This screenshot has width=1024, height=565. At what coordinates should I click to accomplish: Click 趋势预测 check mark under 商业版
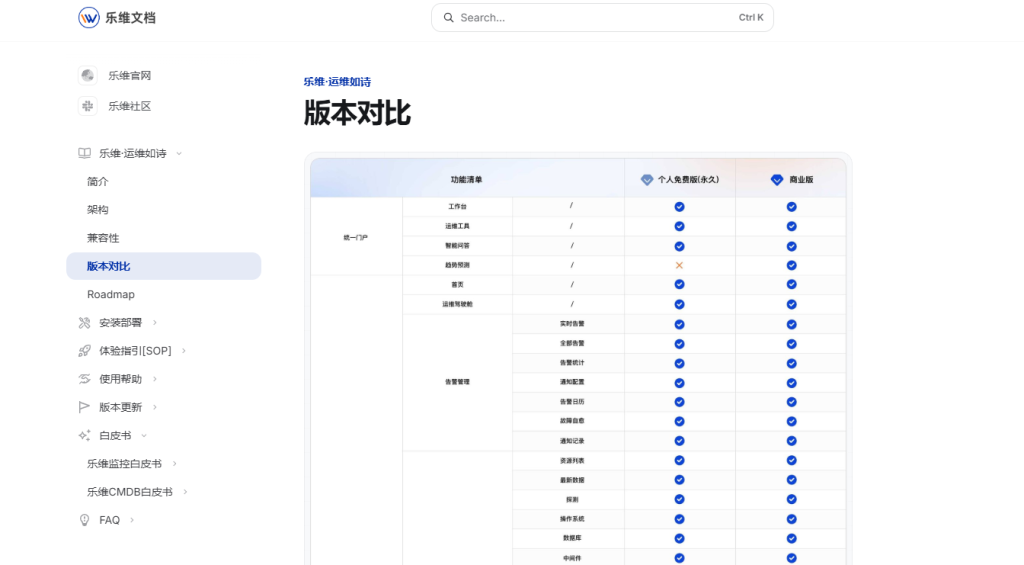click(x=792, y=265)
